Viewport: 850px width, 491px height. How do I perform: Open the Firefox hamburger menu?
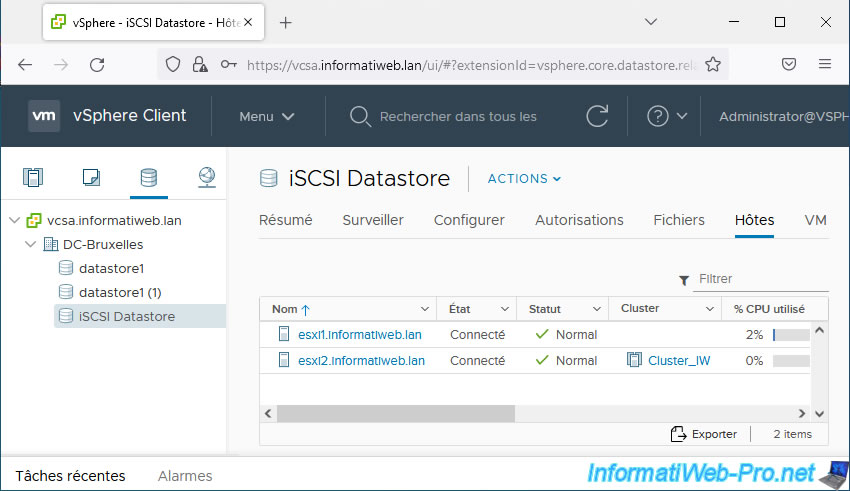click(825, 64)
